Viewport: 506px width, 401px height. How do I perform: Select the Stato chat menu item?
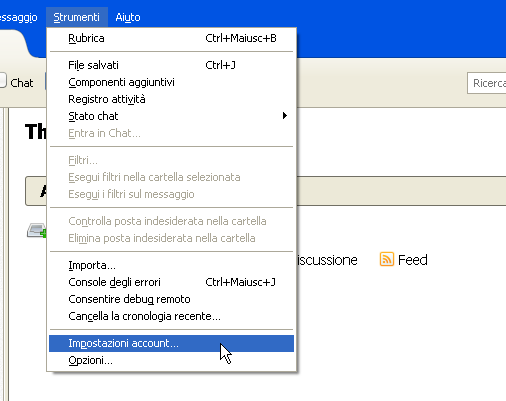pos(171,116)
